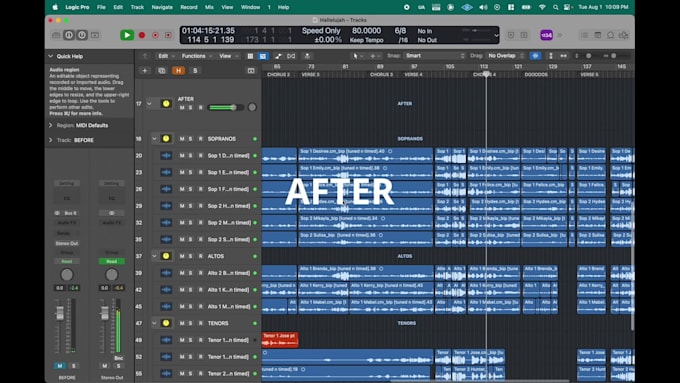Select the red Tenor 1 Jose region
The image size is (680, 383).
click(280, 340)
